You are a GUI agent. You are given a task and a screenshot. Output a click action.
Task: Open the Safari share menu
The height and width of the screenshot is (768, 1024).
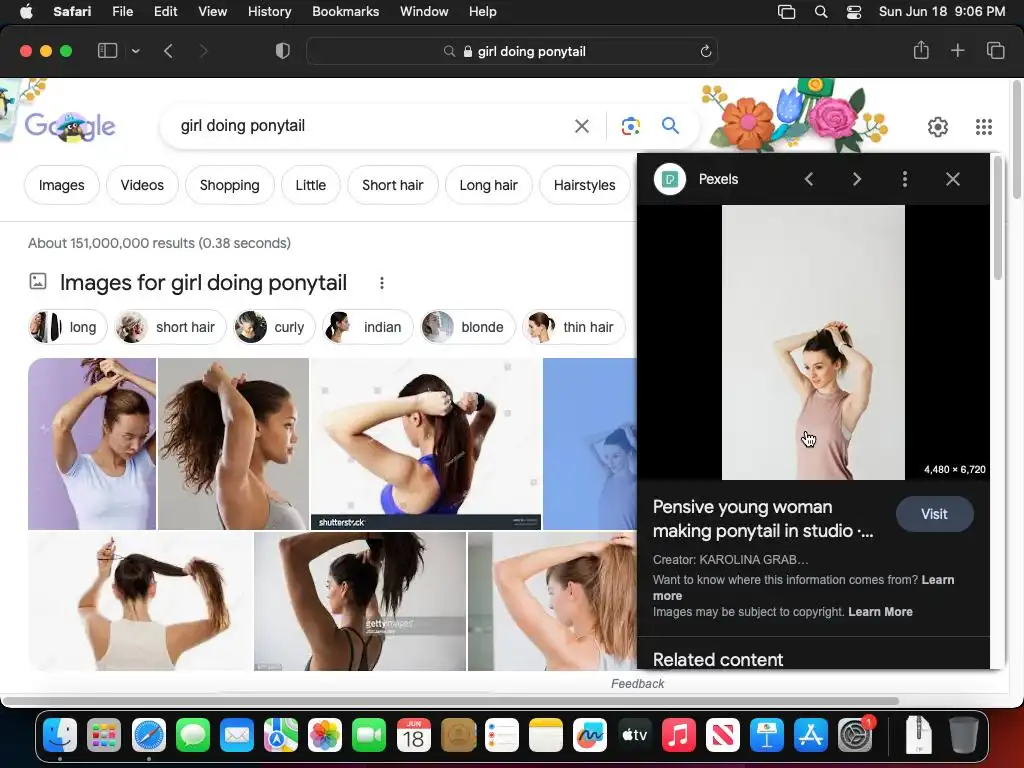921,50
